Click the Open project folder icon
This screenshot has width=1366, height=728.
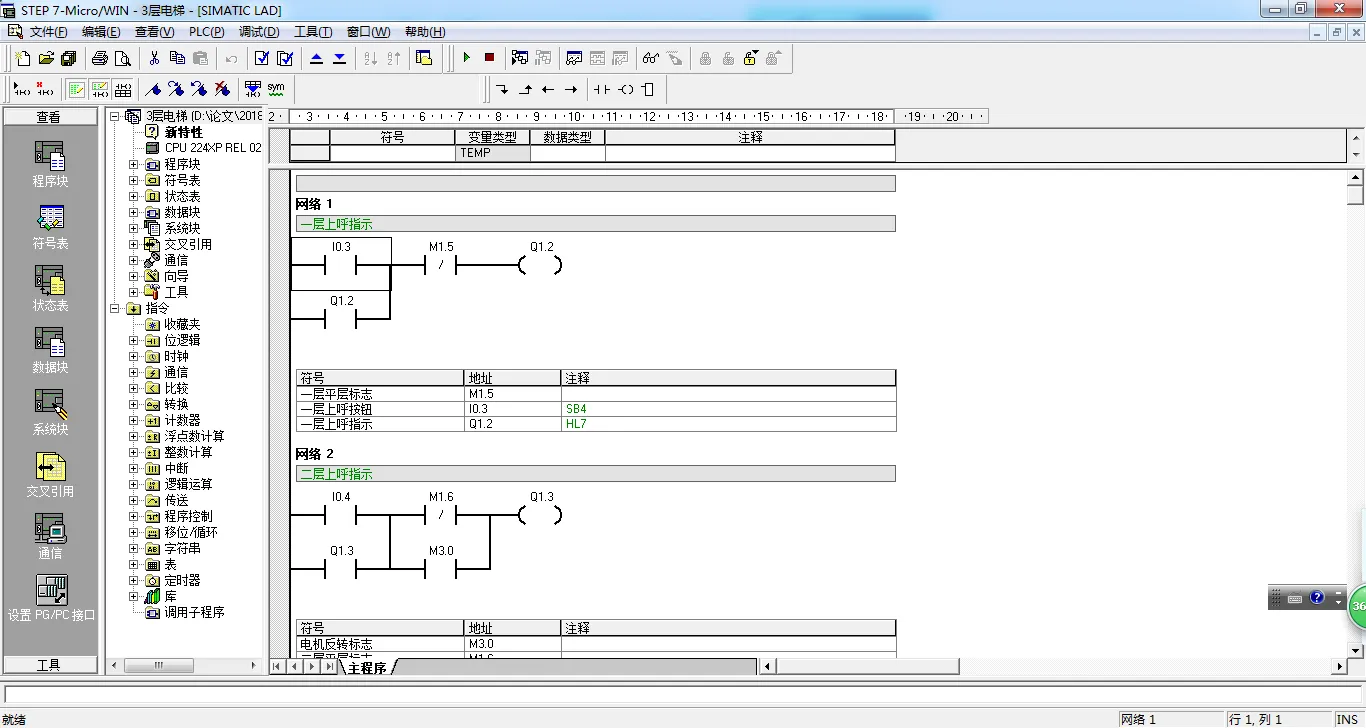pos(46,58)
